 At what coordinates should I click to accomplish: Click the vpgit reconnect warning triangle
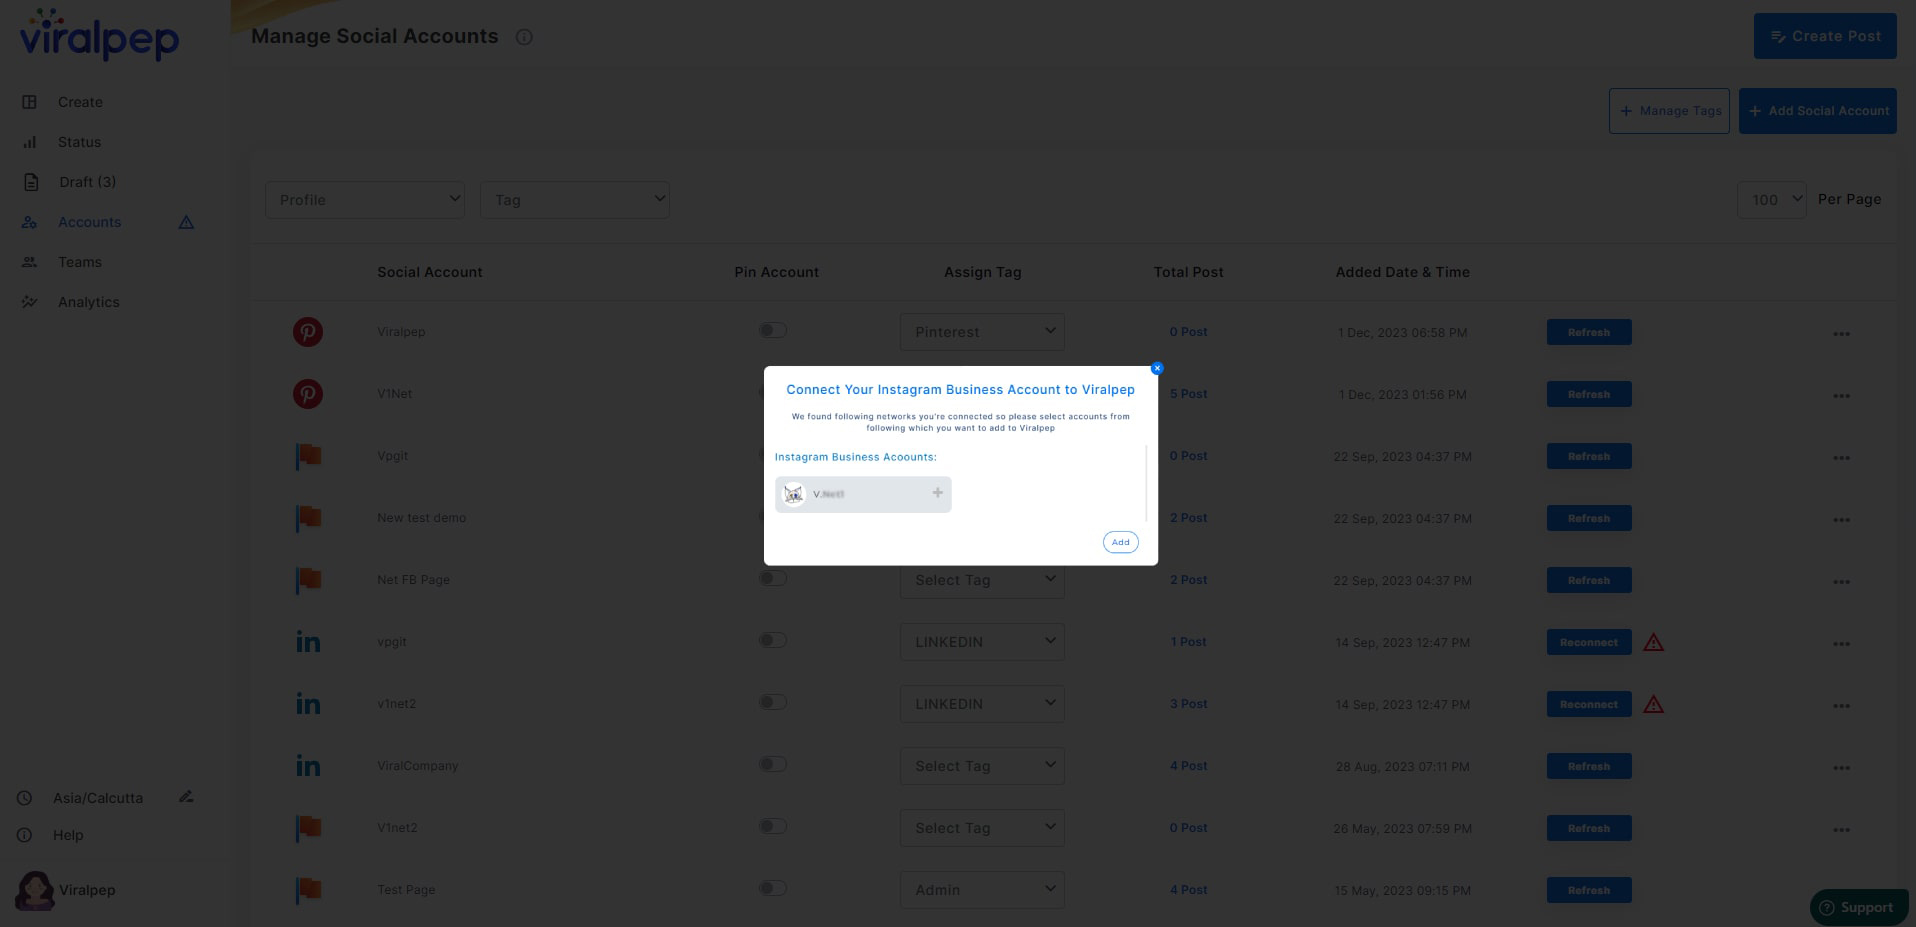tap(1654, 642)
